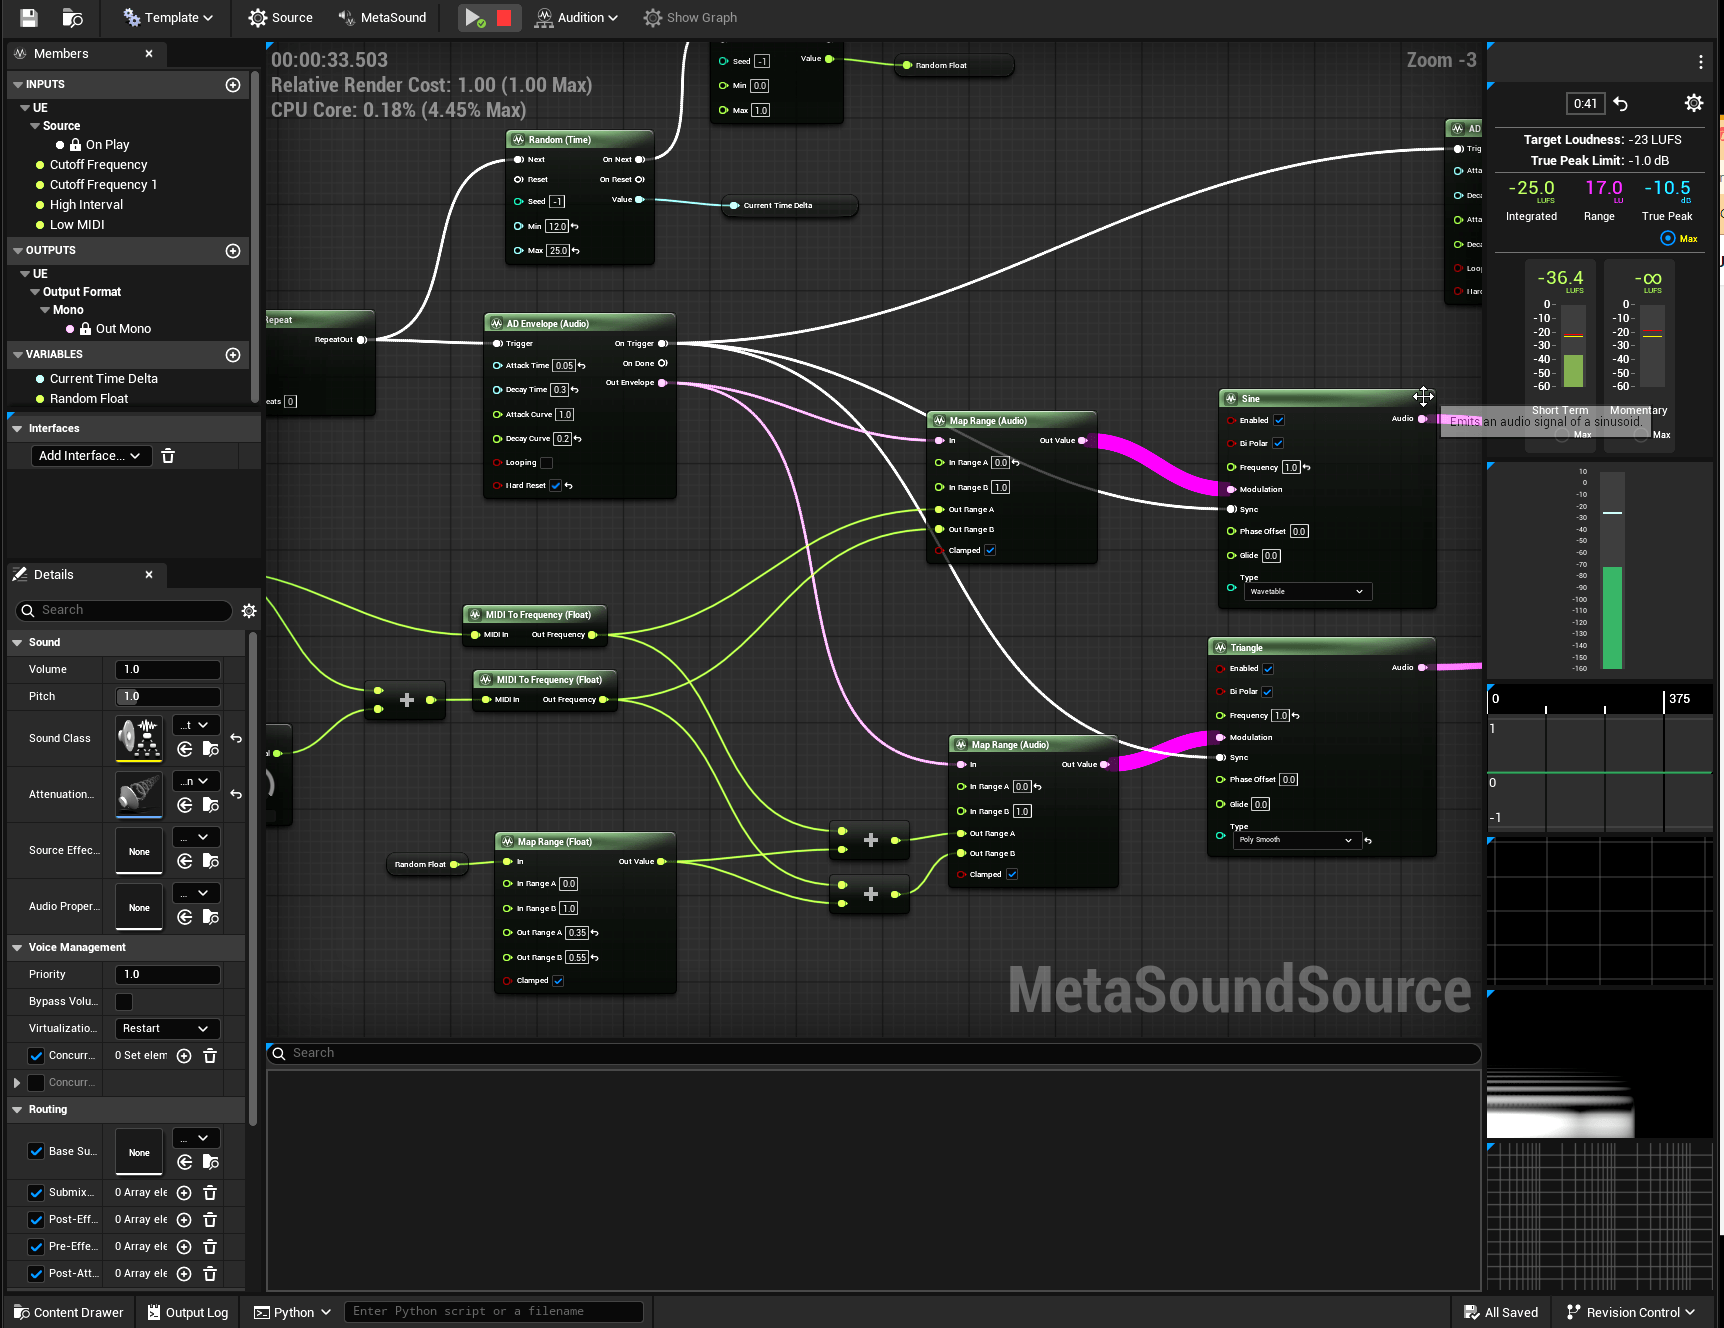Select the Cutoff Frequency 1 input
The height and width of the screenshot is (1328, 1724).
coord(103,185)
